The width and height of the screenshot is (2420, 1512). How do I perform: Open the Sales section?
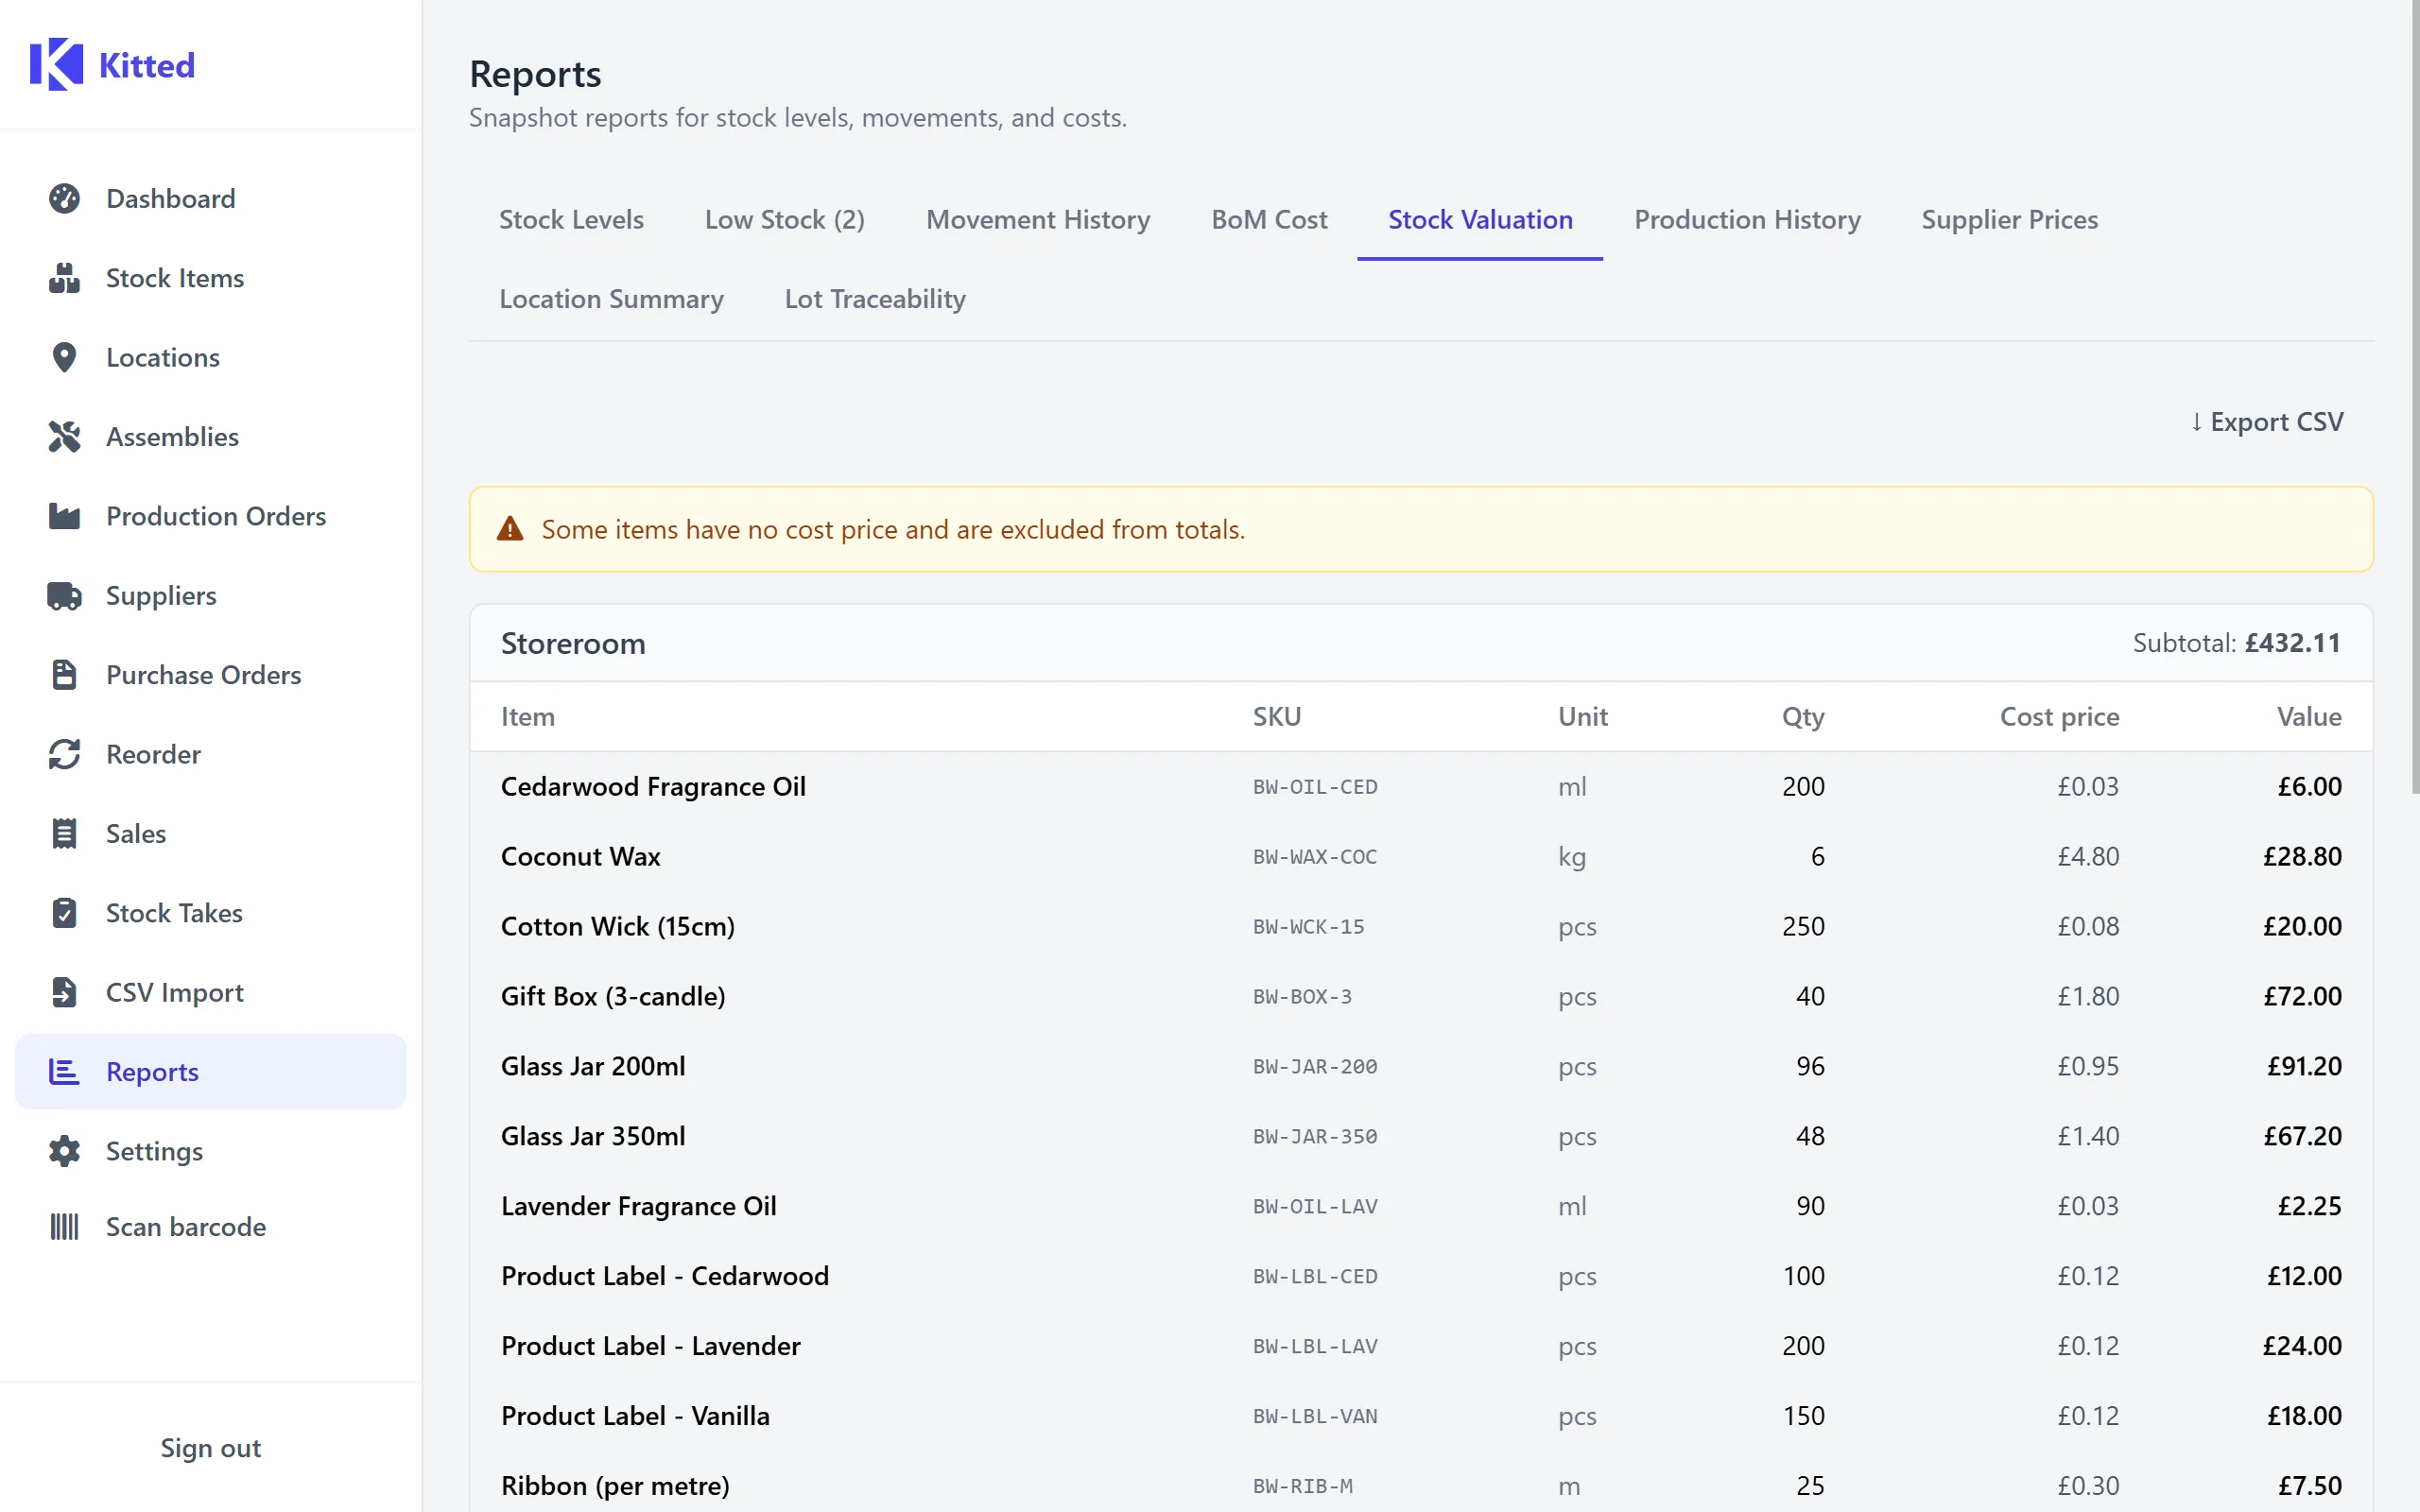point(211,834)
